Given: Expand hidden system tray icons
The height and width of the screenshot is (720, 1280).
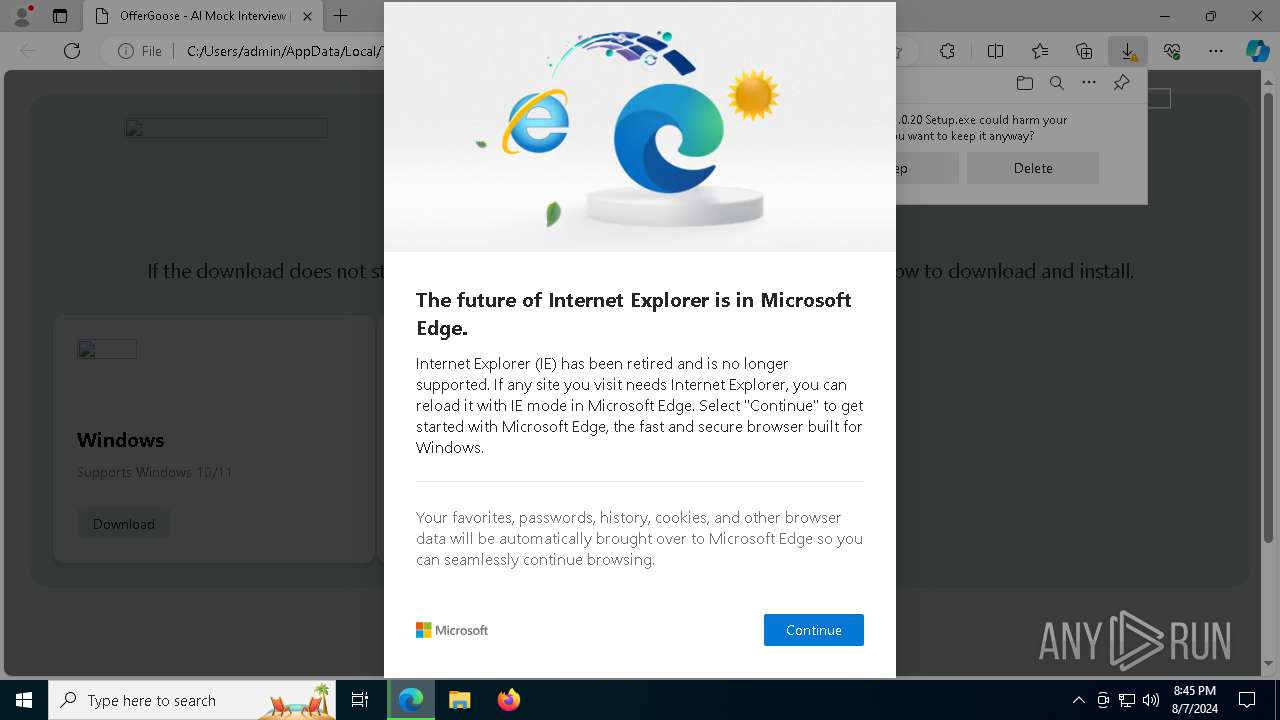Looking at the screenshot, I should tap(1078, 700).
